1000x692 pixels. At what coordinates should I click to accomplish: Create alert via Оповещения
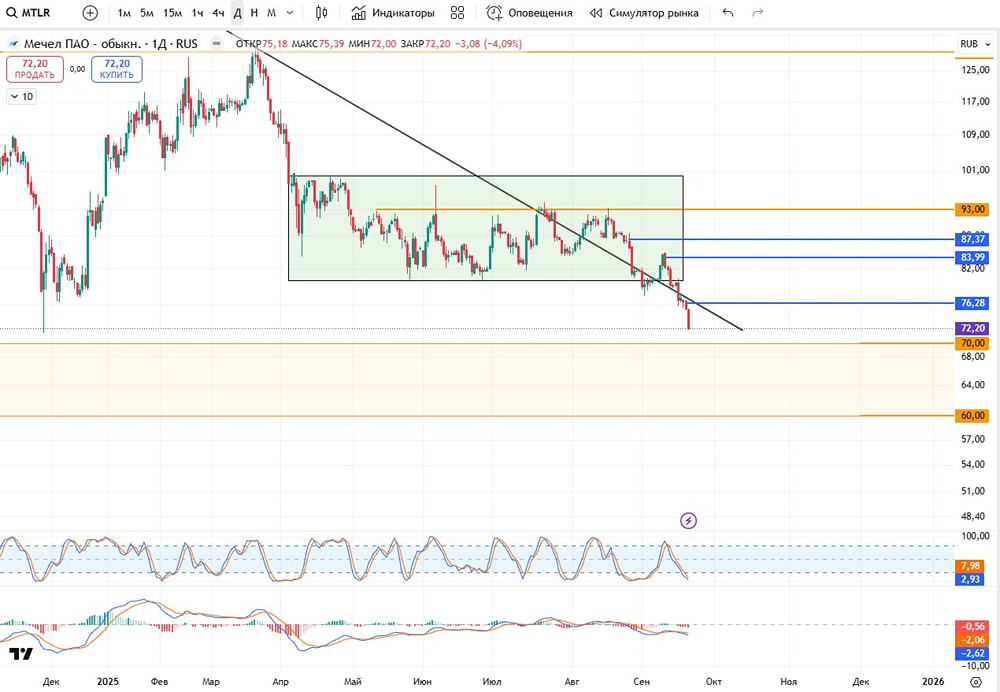(x=529, y=13)
